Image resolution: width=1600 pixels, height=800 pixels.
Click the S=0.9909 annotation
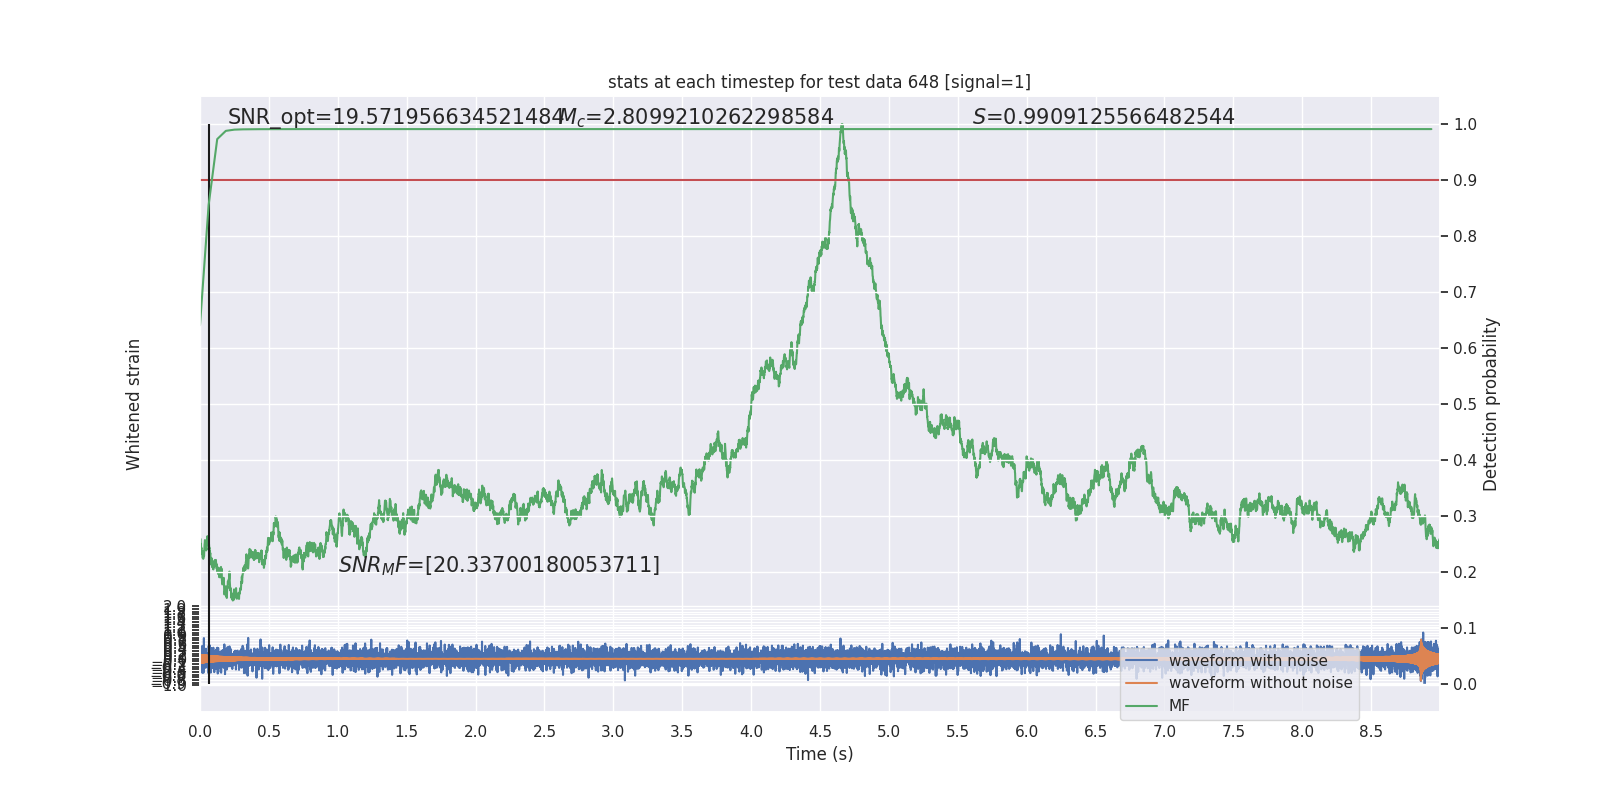[1103, 117]
